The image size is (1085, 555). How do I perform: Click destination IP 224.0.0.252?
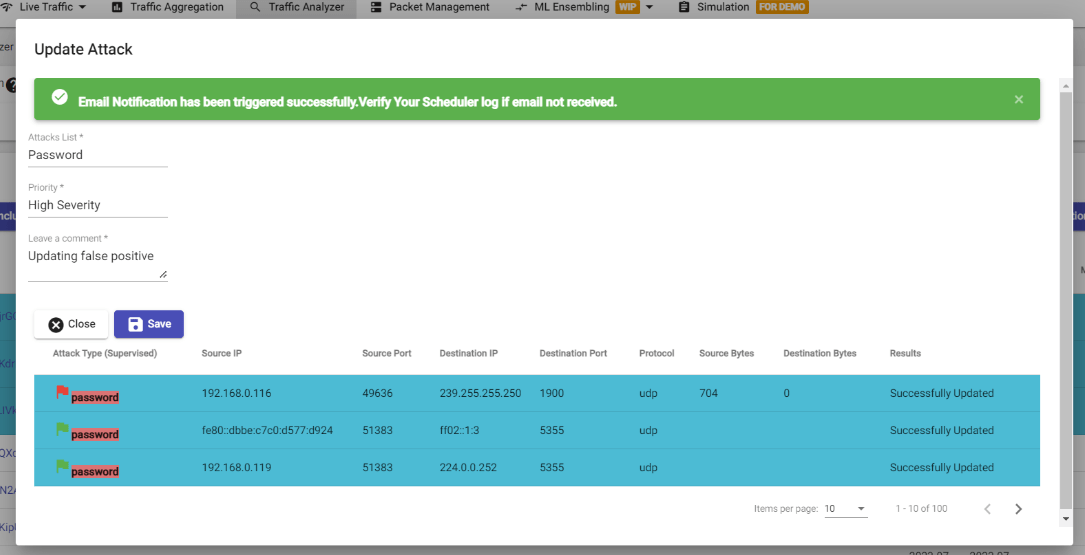click(x=468, y=468)
